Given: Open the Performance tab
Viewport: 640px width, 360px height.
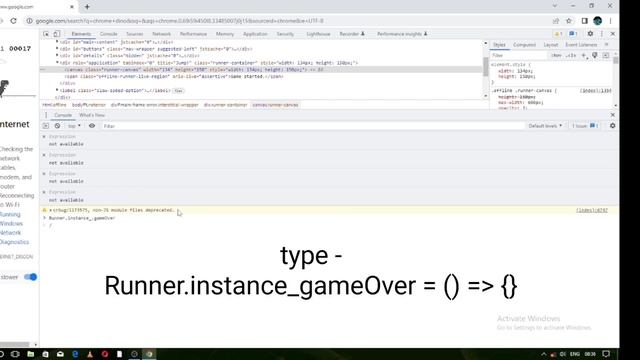Looking at the screenshot, I should pos(193,34).
